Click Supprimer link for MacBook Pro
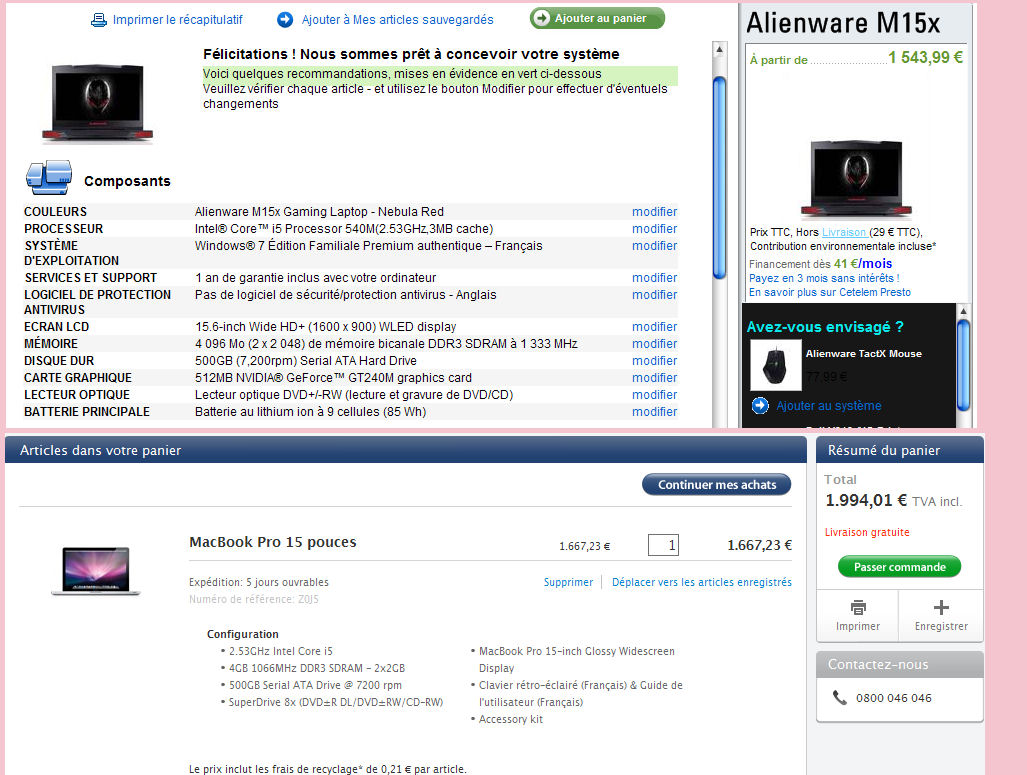This screenshot has height=775, width=1027. tap(568, 582)
